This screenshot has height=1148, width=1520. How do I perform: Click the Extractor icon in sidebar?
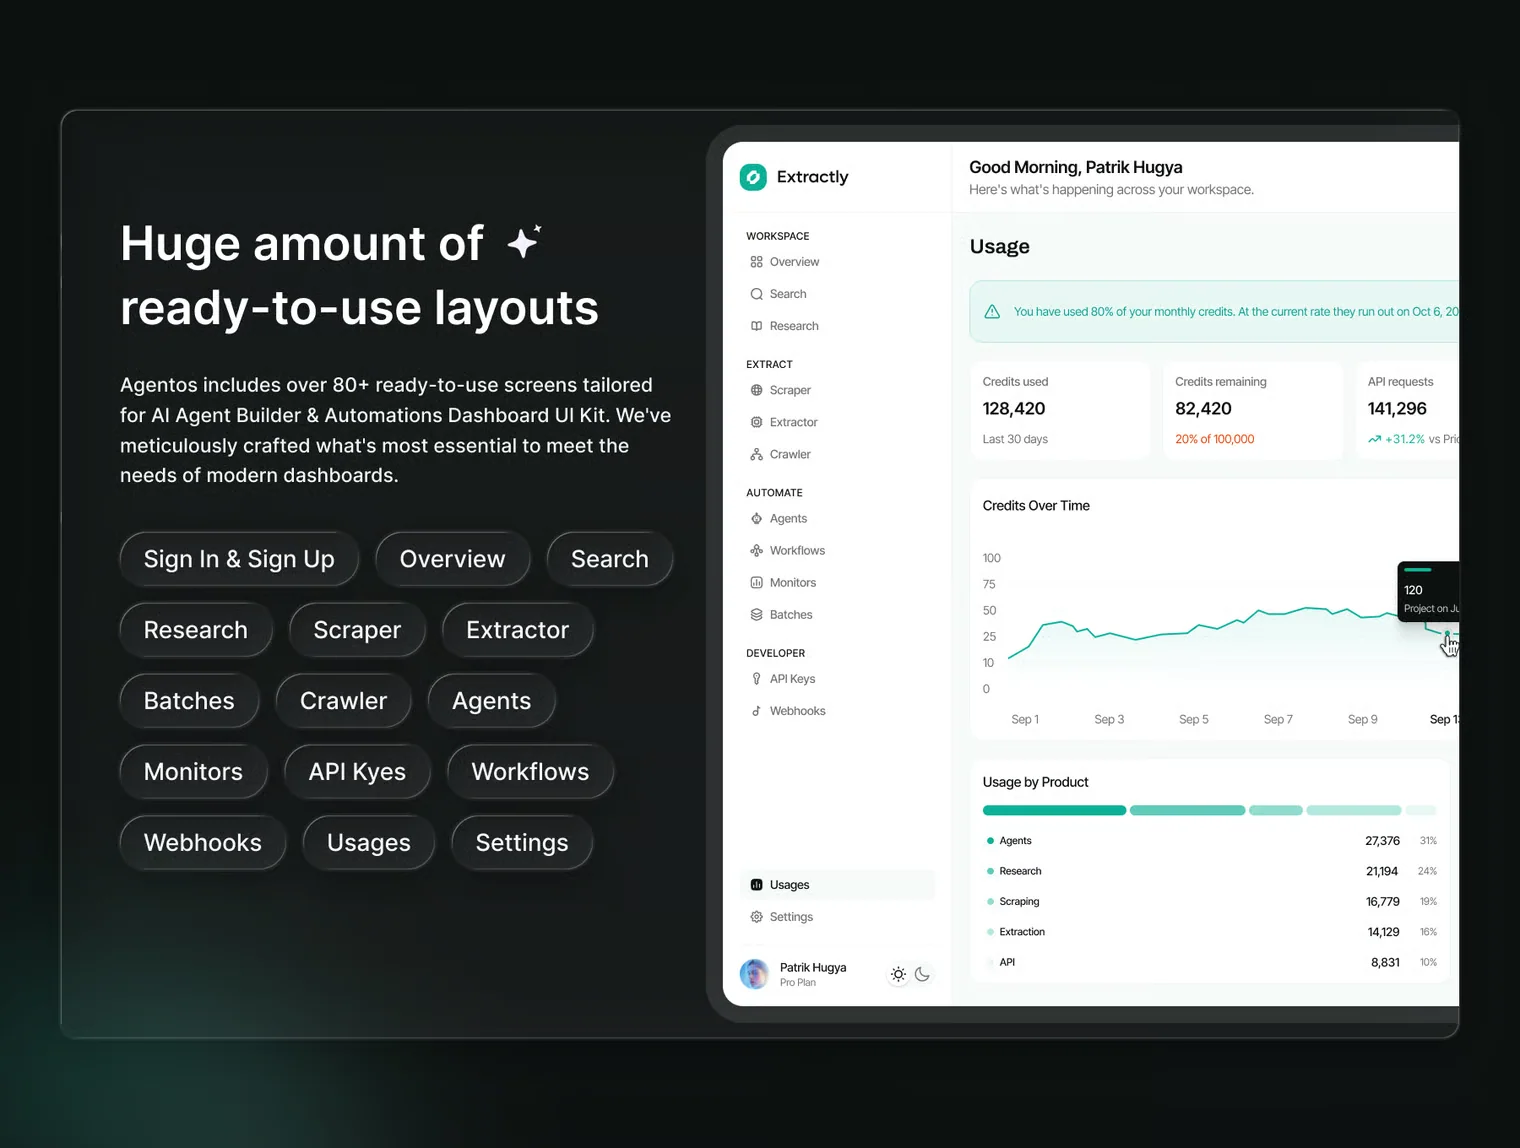point(757,422)
